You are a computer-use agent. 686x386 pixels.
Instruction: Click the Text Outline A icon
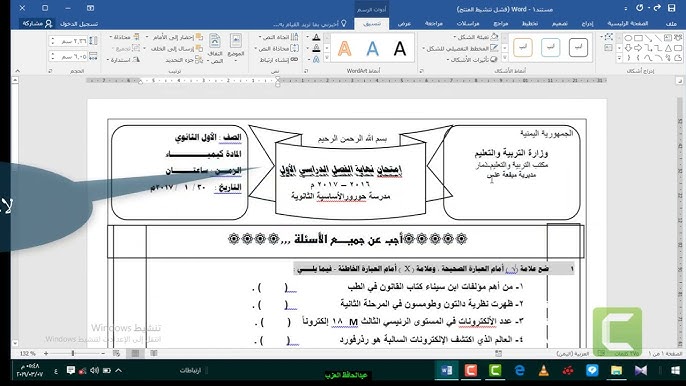click(316, 48)
